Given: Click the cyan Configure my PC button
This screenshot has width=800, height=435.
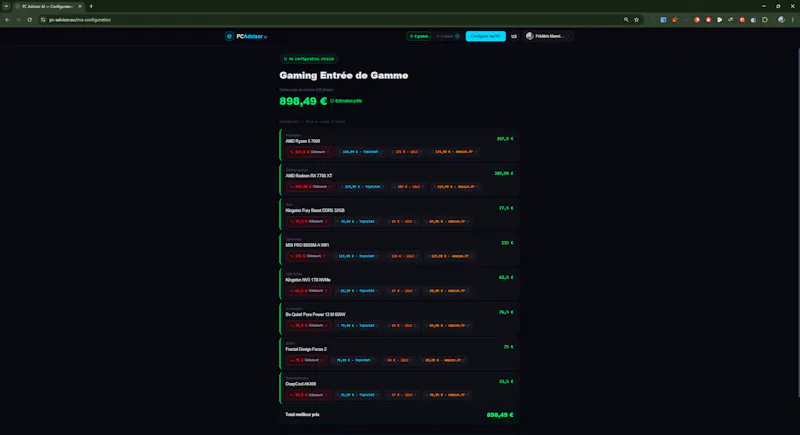Looking at the screenshot, I should point(485,36).
